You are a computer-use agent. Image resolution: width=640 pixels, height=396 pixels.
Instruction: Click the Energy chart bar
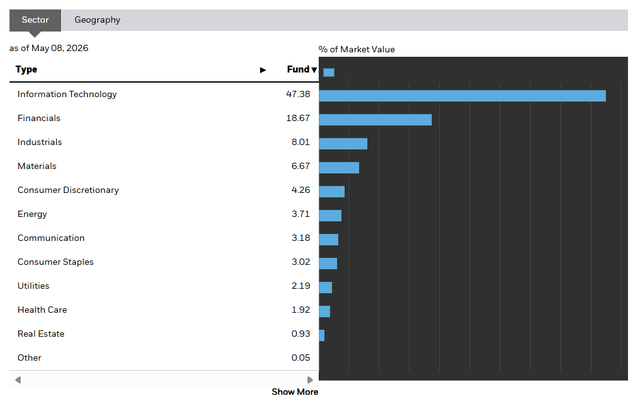(330, 216)
